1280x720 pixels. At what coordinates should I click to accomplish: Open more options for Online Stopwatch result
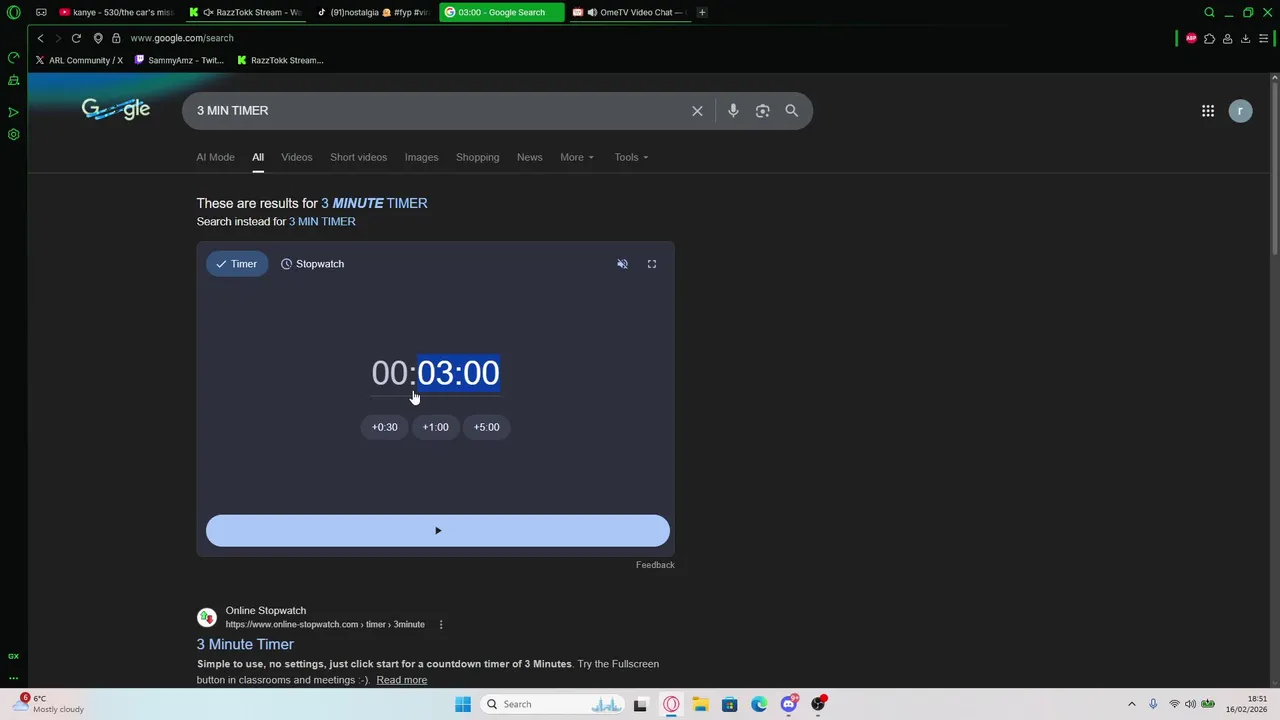(441, 625)
